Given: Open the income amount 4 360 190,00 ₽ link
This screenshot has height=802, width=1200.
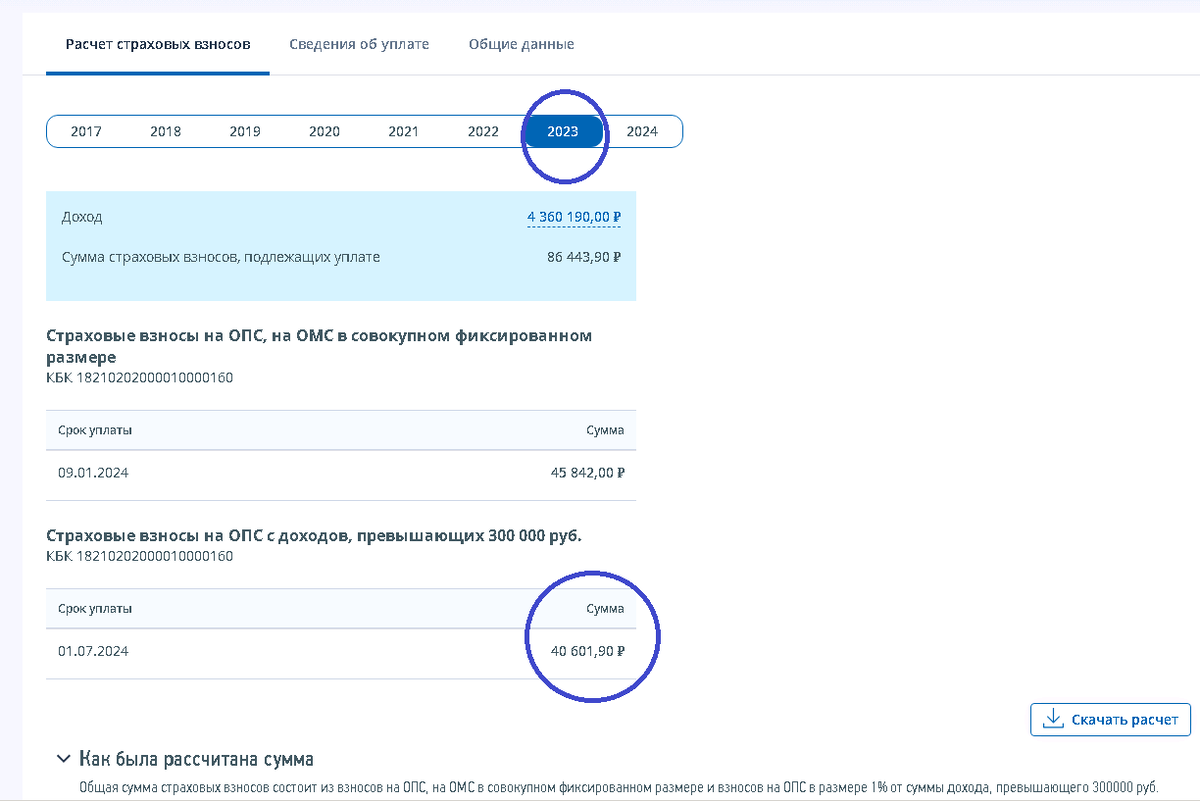Looking at the screenshot, I should [x=575, y=217].
